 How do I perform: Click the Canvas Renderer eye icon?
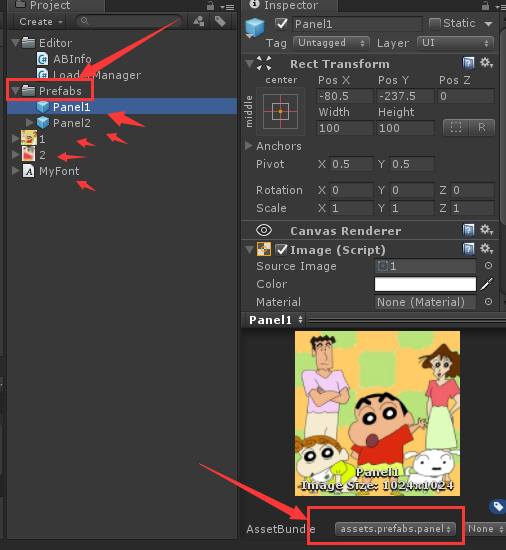point(264,230)
